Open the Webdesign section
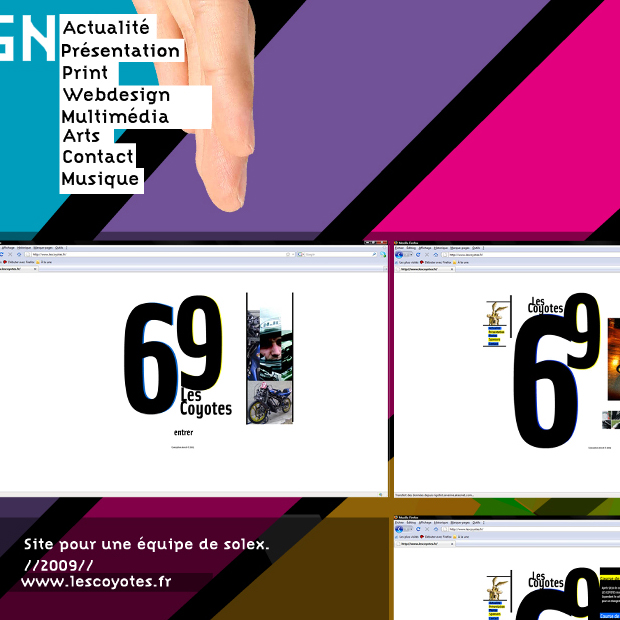620x620 pixels. tap(117, 95)
